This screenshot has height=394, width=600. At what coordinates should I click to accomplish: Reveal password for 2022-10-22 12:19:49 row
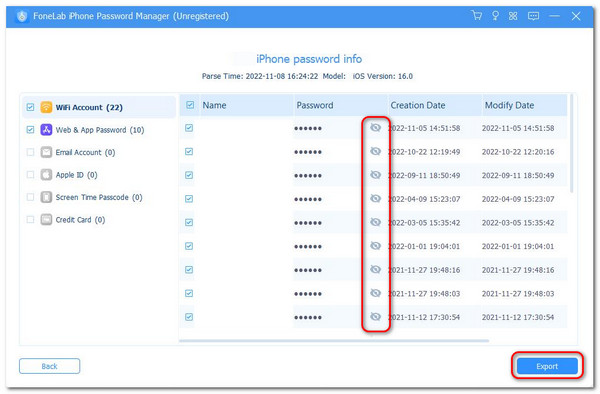(x=375, y=151)
